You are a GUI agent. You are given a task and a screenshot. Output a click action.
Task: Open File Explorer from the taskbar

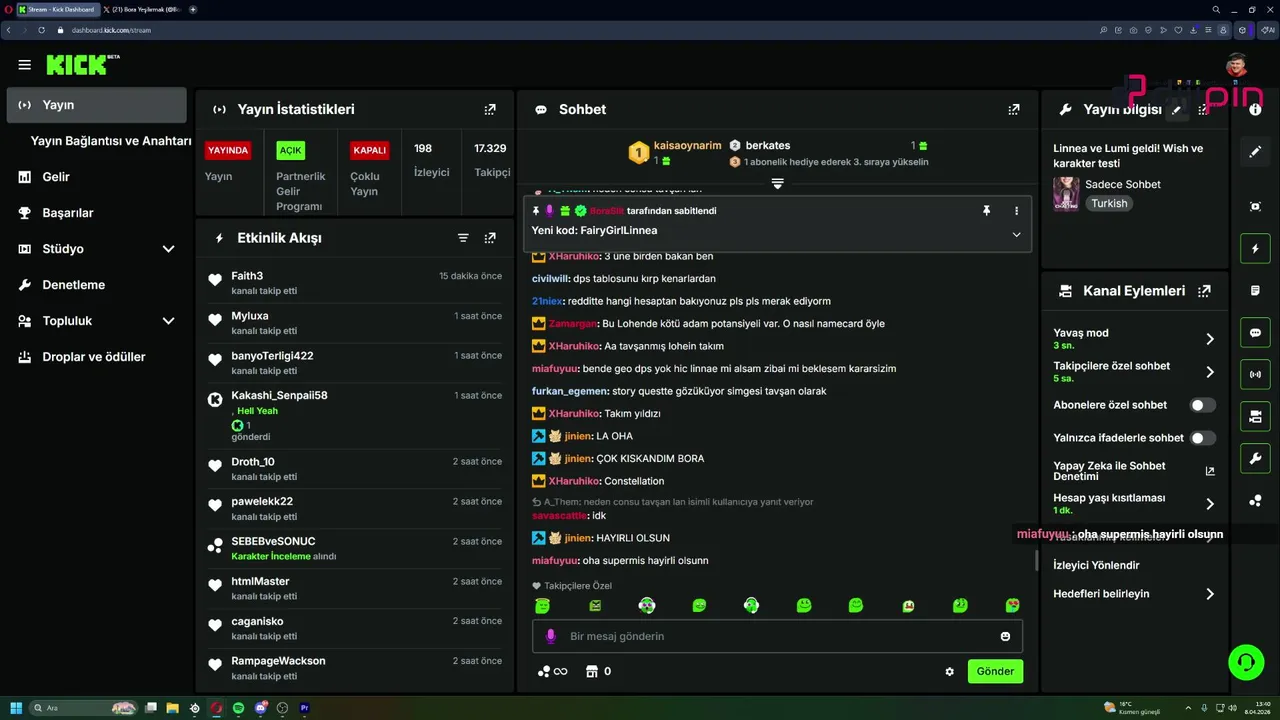coord(172,708)
